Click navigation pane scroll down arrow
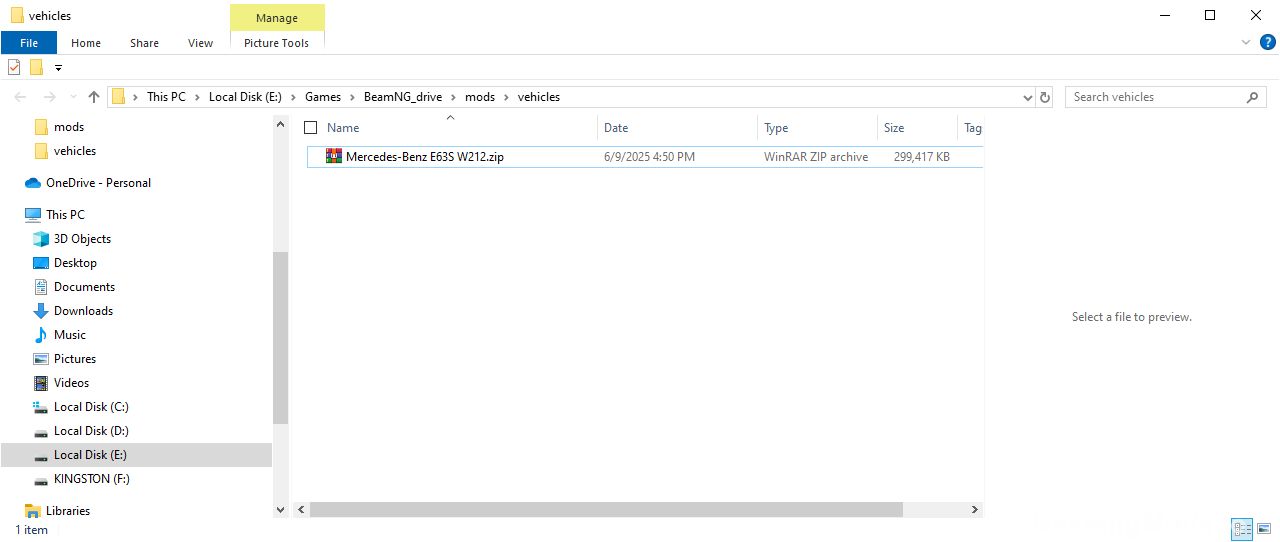The width and height of the screenshot is (1280, 542). (x=280, y=510)
